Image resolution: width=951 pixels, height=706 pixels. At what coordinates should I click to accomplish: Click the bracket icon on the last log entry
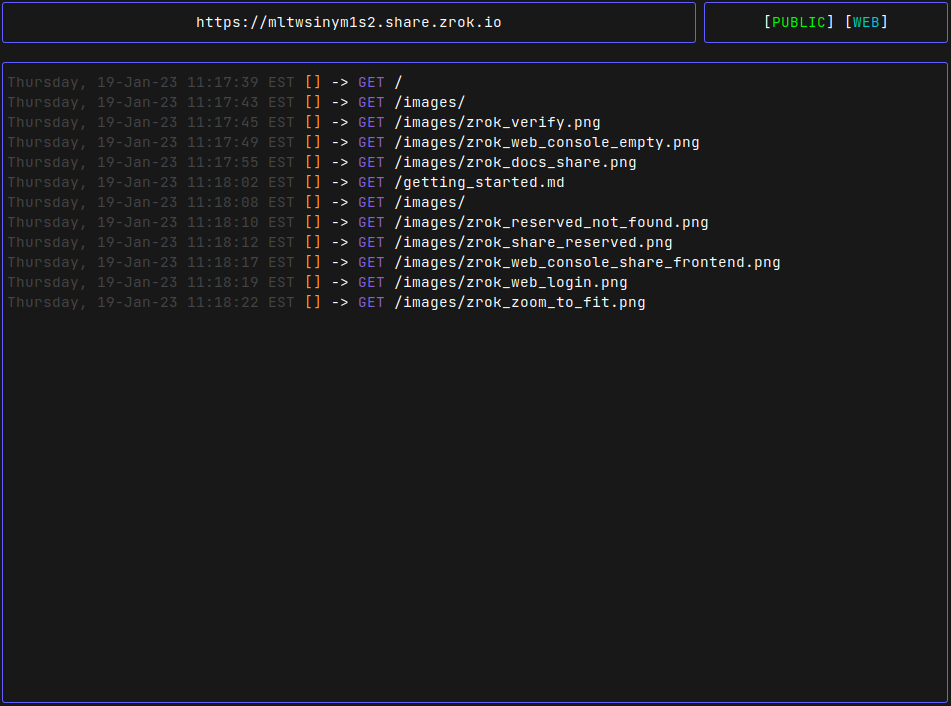(312, 302)
